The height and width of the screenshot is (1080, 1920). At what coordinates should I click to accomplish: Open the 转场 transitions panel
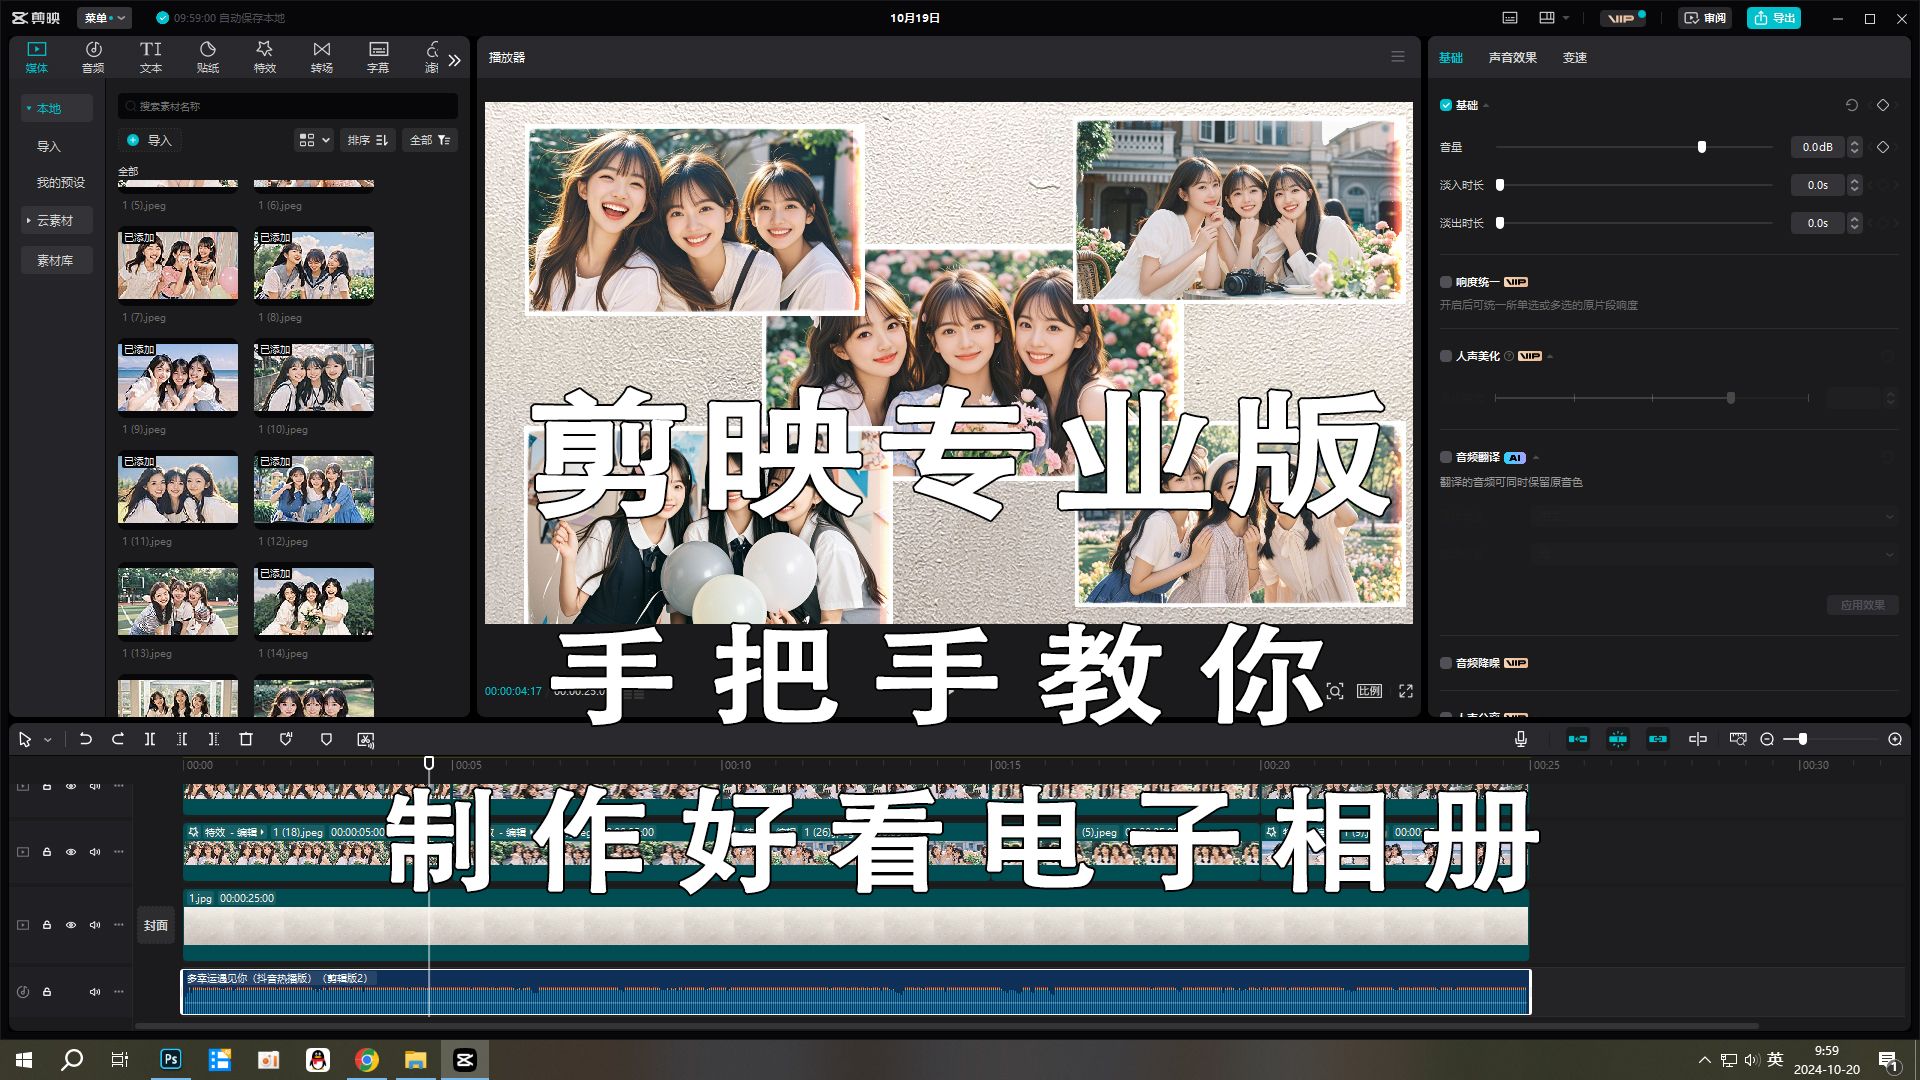click(x=321, y=57)
